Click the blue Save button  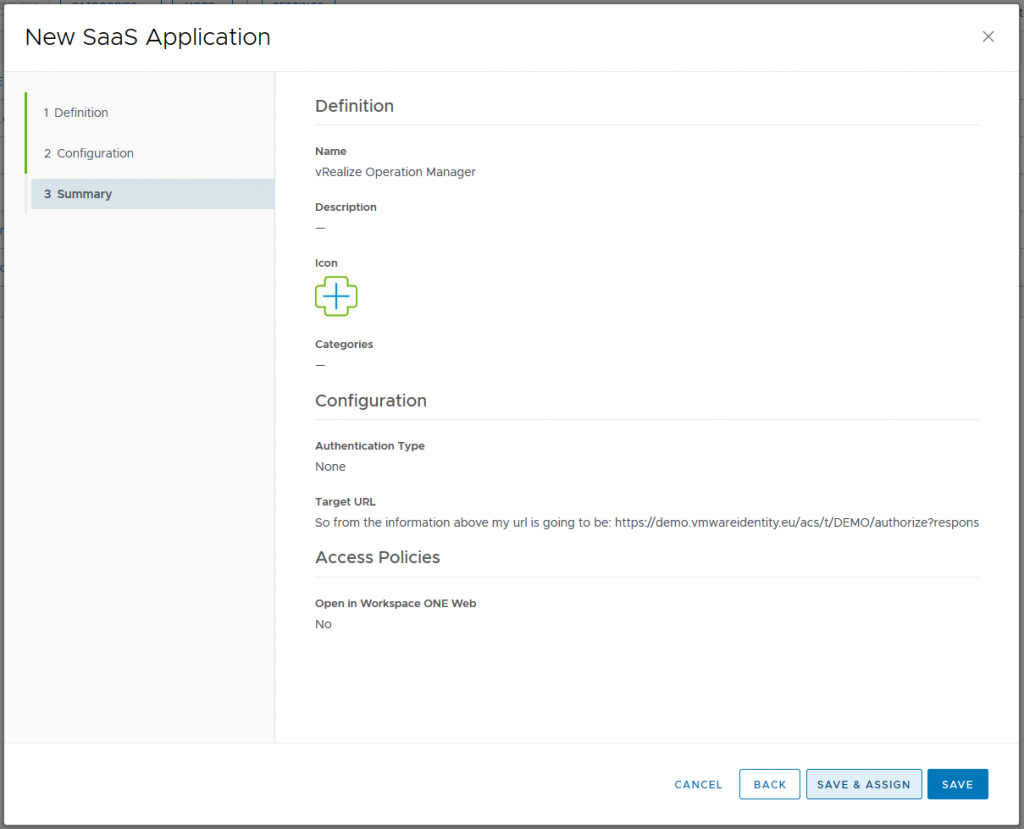coord(957,785)
